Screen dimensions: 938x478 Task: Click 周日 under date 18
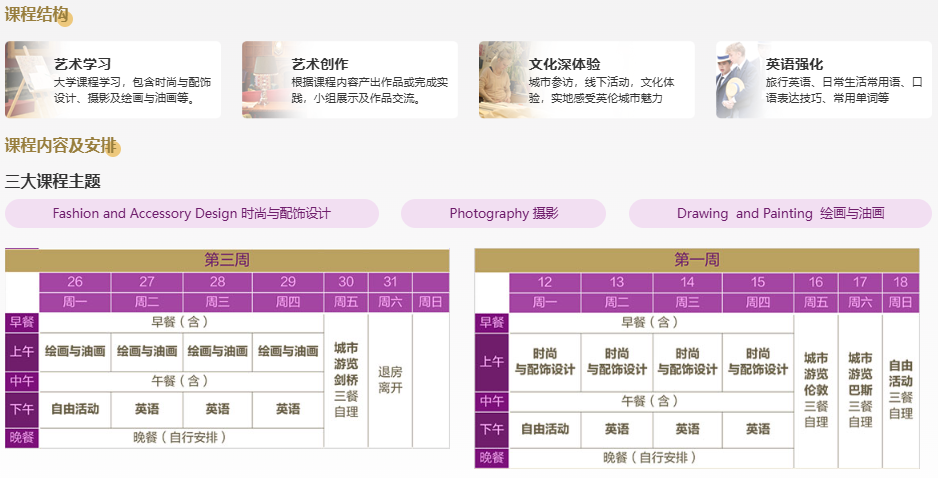[x=900, y=302]
